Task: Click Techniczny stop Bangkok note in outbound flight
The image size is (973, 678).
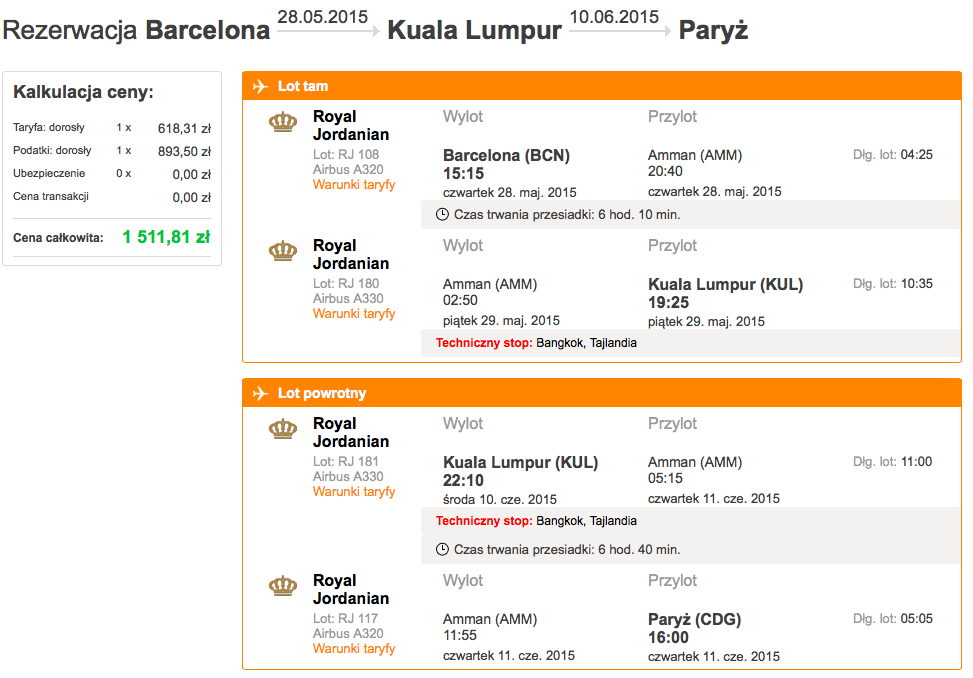Action: 536,343
